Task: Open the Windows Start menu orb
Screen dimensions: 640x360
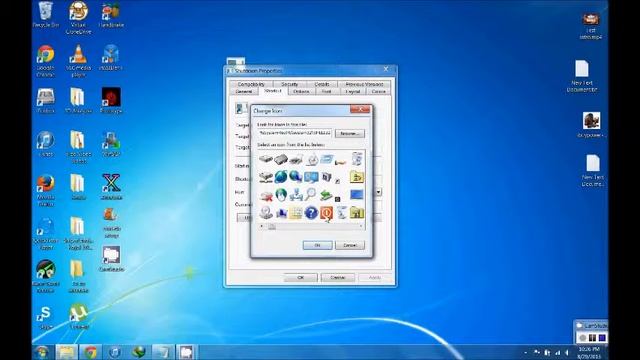Action: point(43,352)
